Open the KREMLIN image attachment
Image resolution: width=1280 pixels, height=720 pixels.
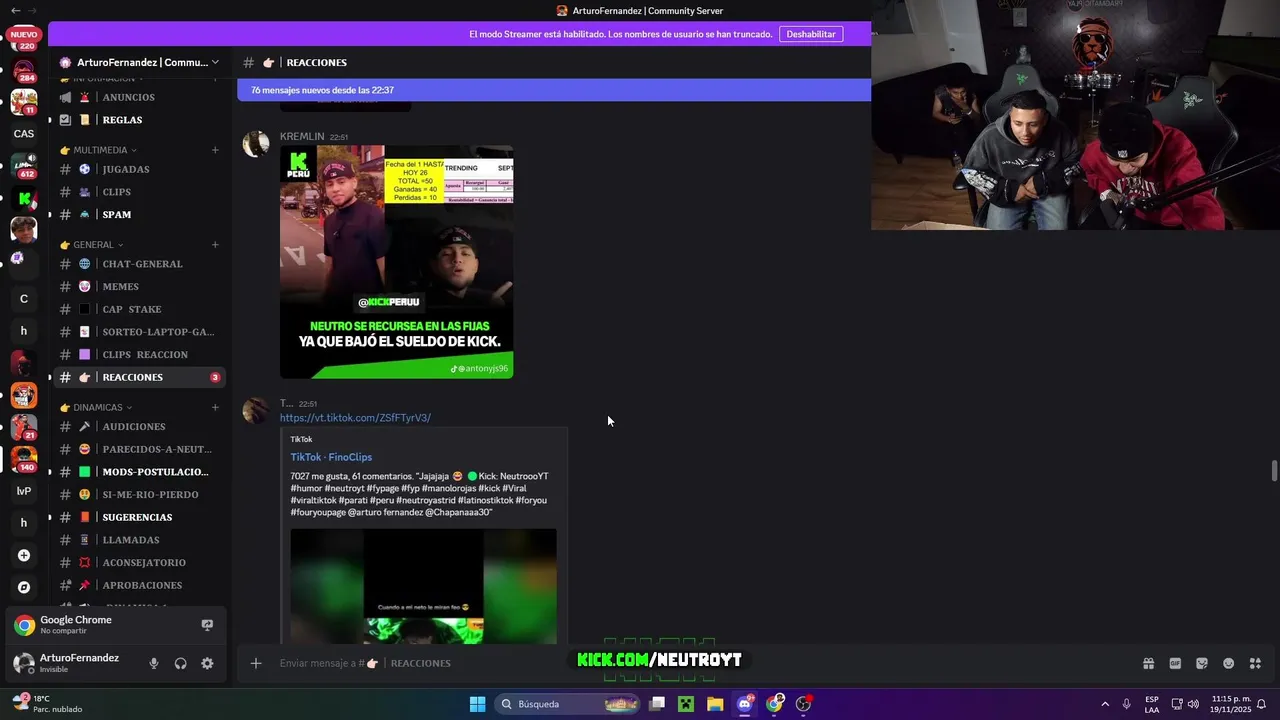pos(397,262)
